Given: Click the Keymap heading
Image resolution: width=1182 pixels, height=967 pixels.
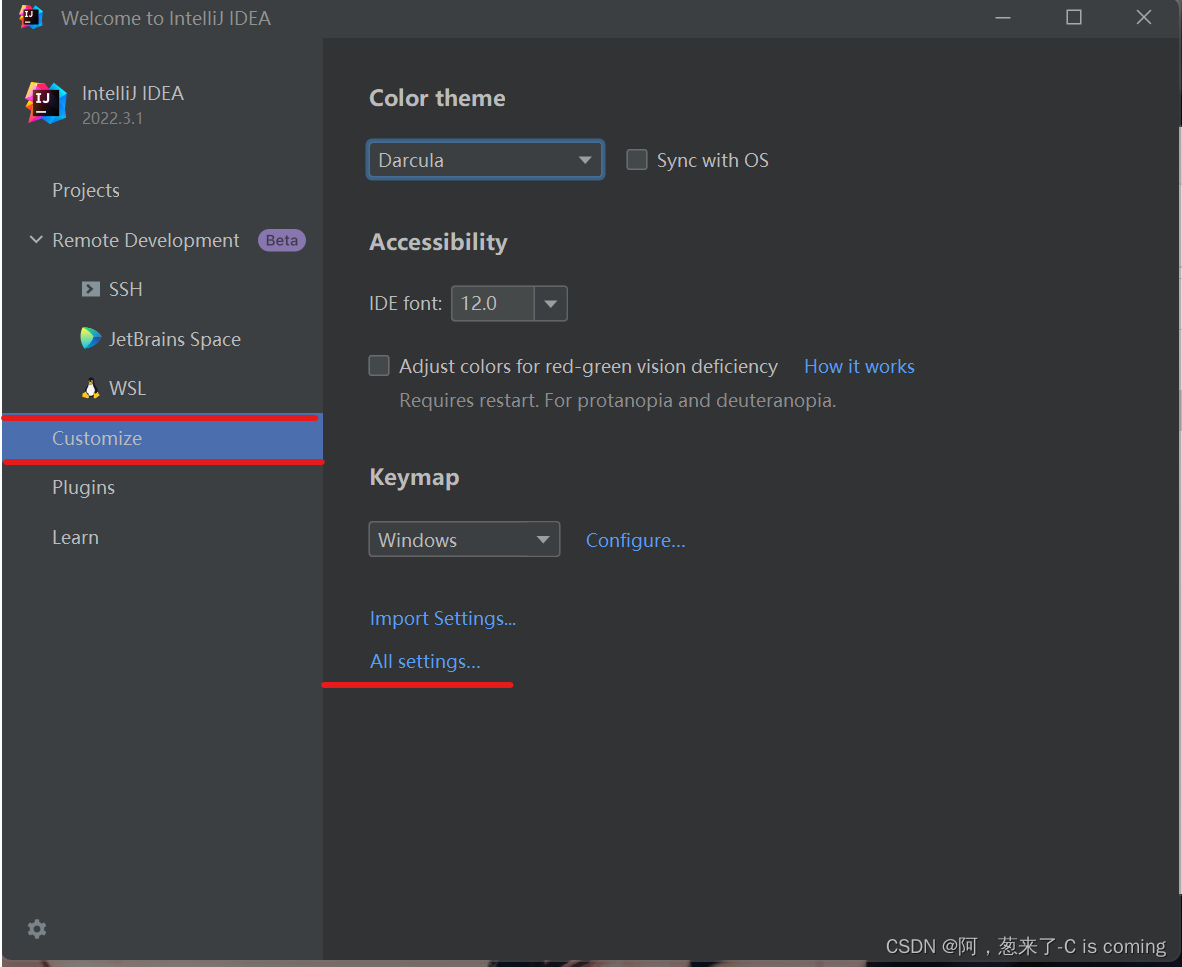Looking at the screenshot, I should pyautogui.click(x=414, y=478).
